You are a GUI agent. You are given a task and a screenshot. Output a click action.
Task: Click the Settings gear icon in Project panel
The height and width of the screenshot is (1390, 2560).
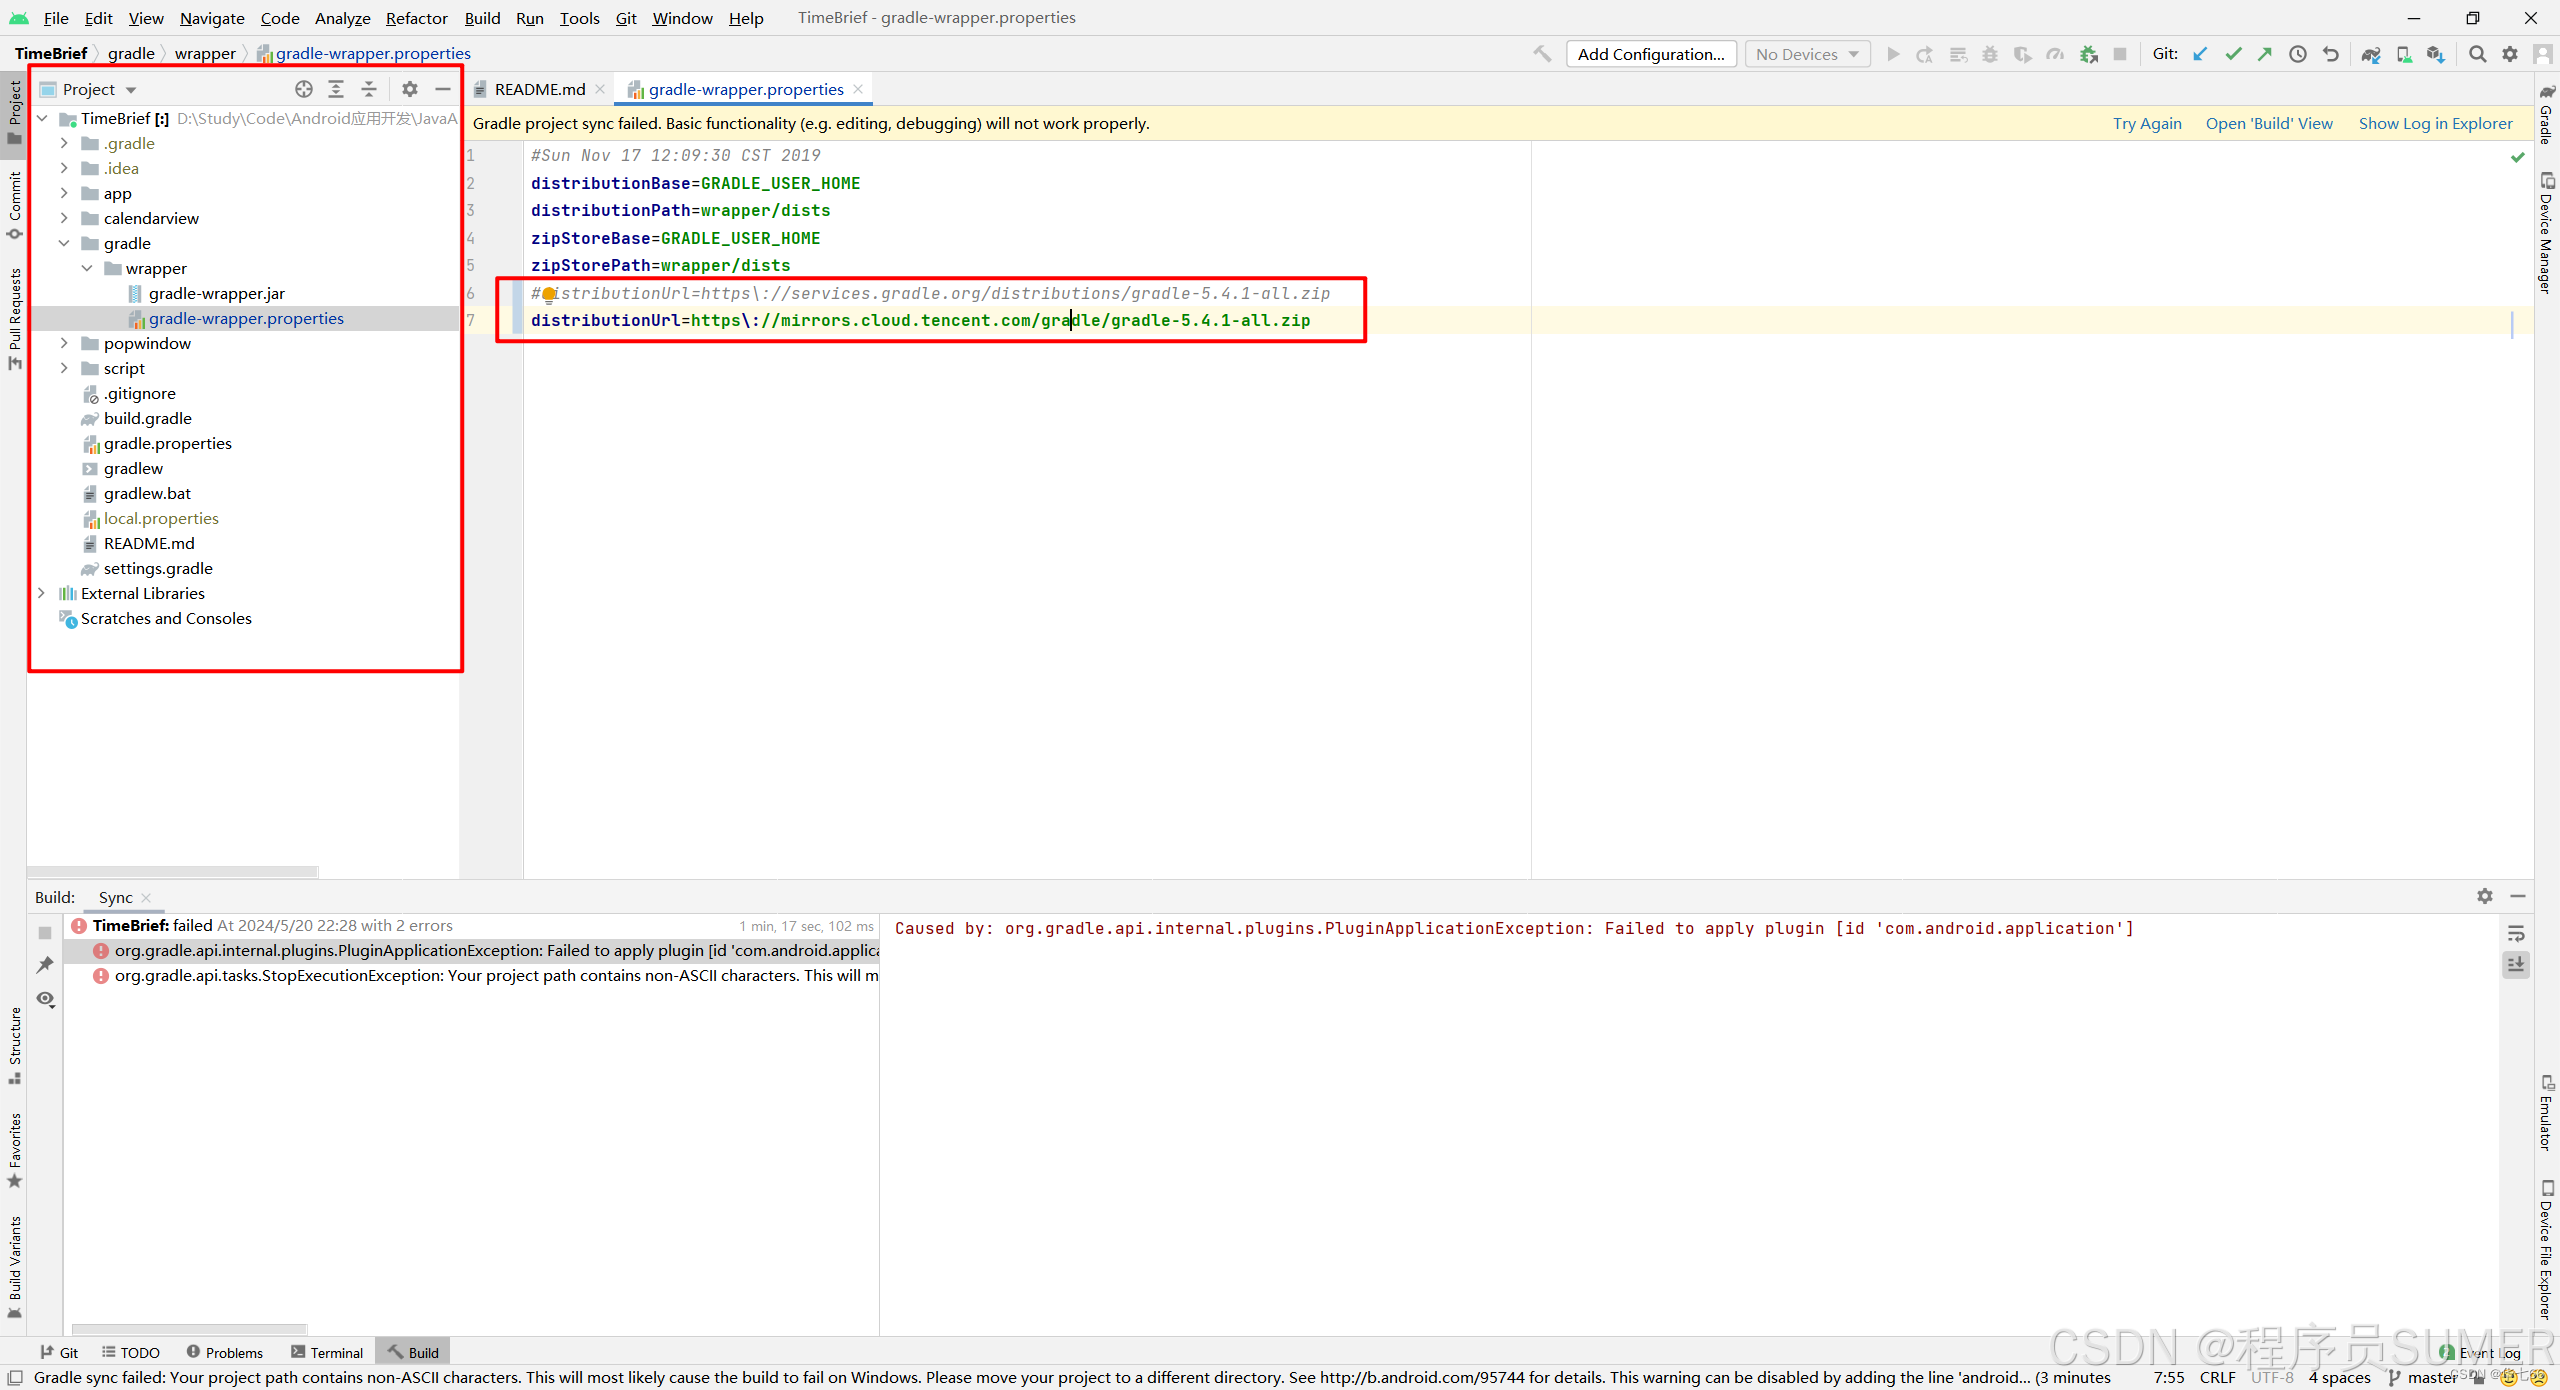406,89
